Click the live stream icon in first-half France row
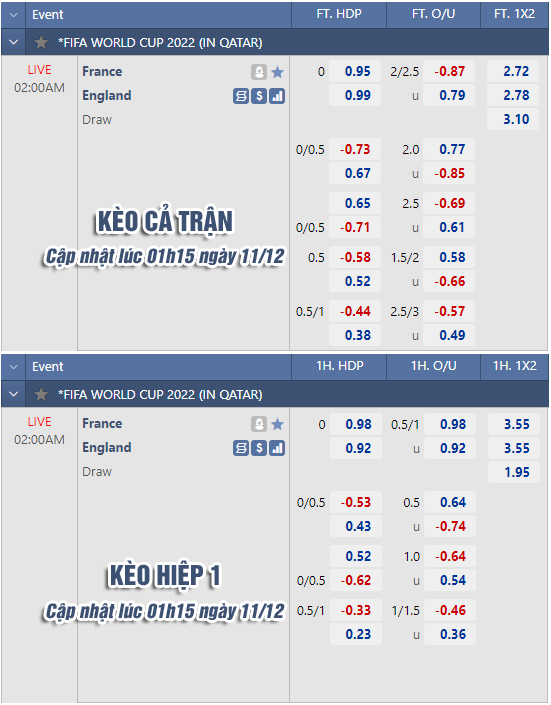 pos(259,424)
